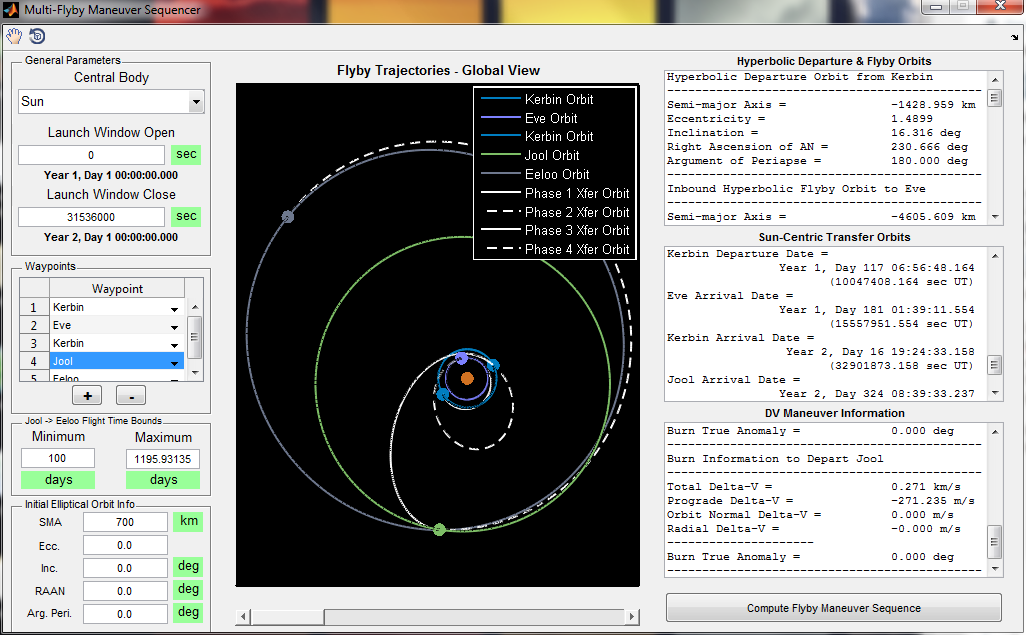Open waypoint 2 Eve dropdown

(174, 326)
